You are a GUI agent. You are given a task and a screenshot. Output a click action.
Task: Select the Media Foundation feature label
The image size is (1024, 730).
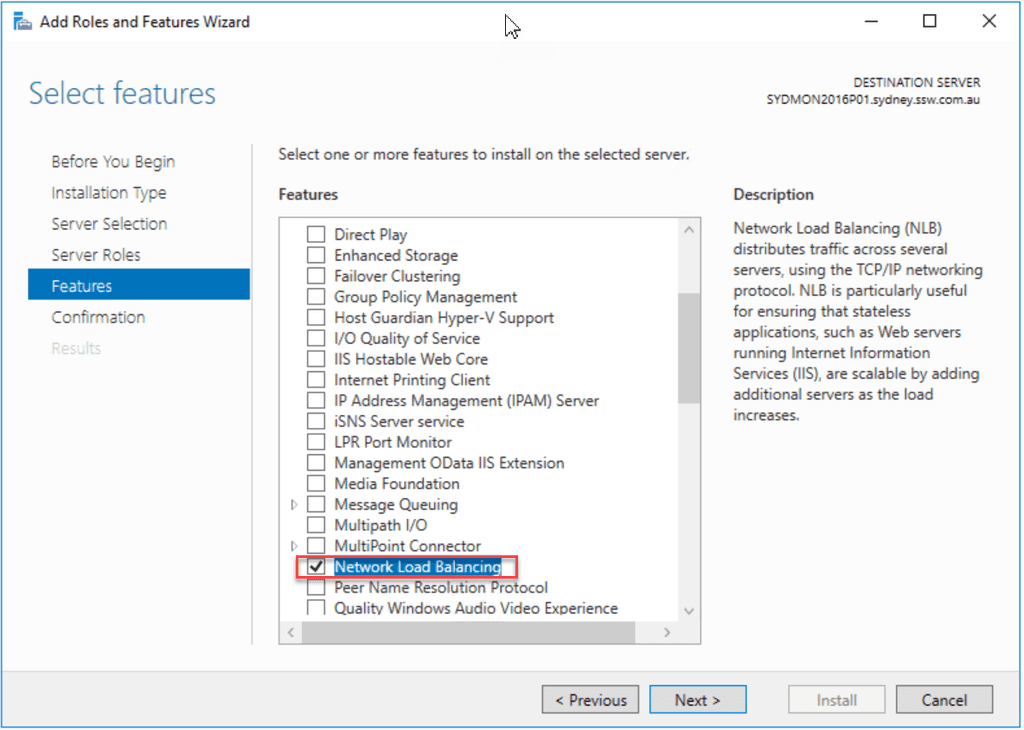tap(397, 484)
